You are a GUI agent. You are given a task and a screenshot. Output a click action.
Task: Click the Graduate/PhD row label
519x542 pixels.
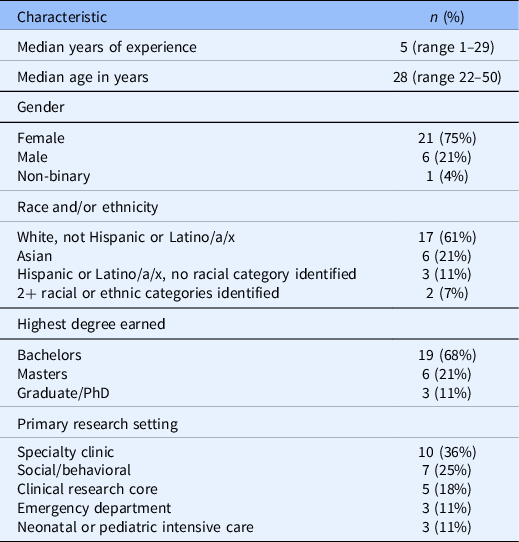click(63, 393)
